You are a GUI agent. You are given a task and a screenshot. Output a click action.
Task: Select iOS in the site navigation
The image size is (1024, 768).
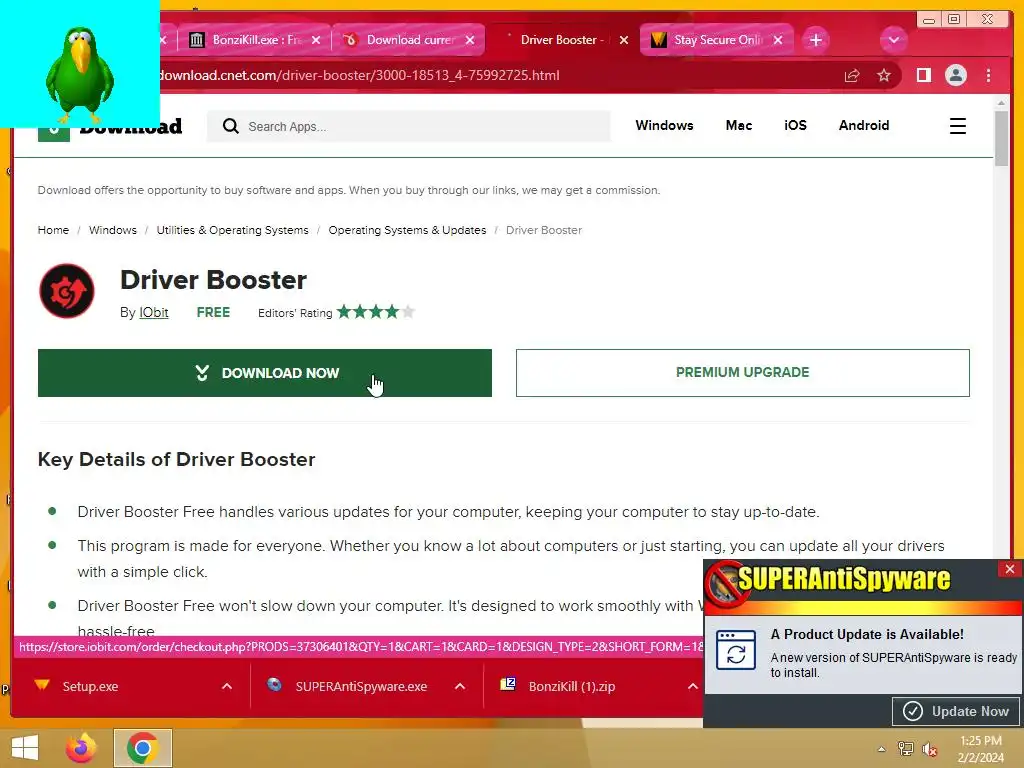(795, 125)
